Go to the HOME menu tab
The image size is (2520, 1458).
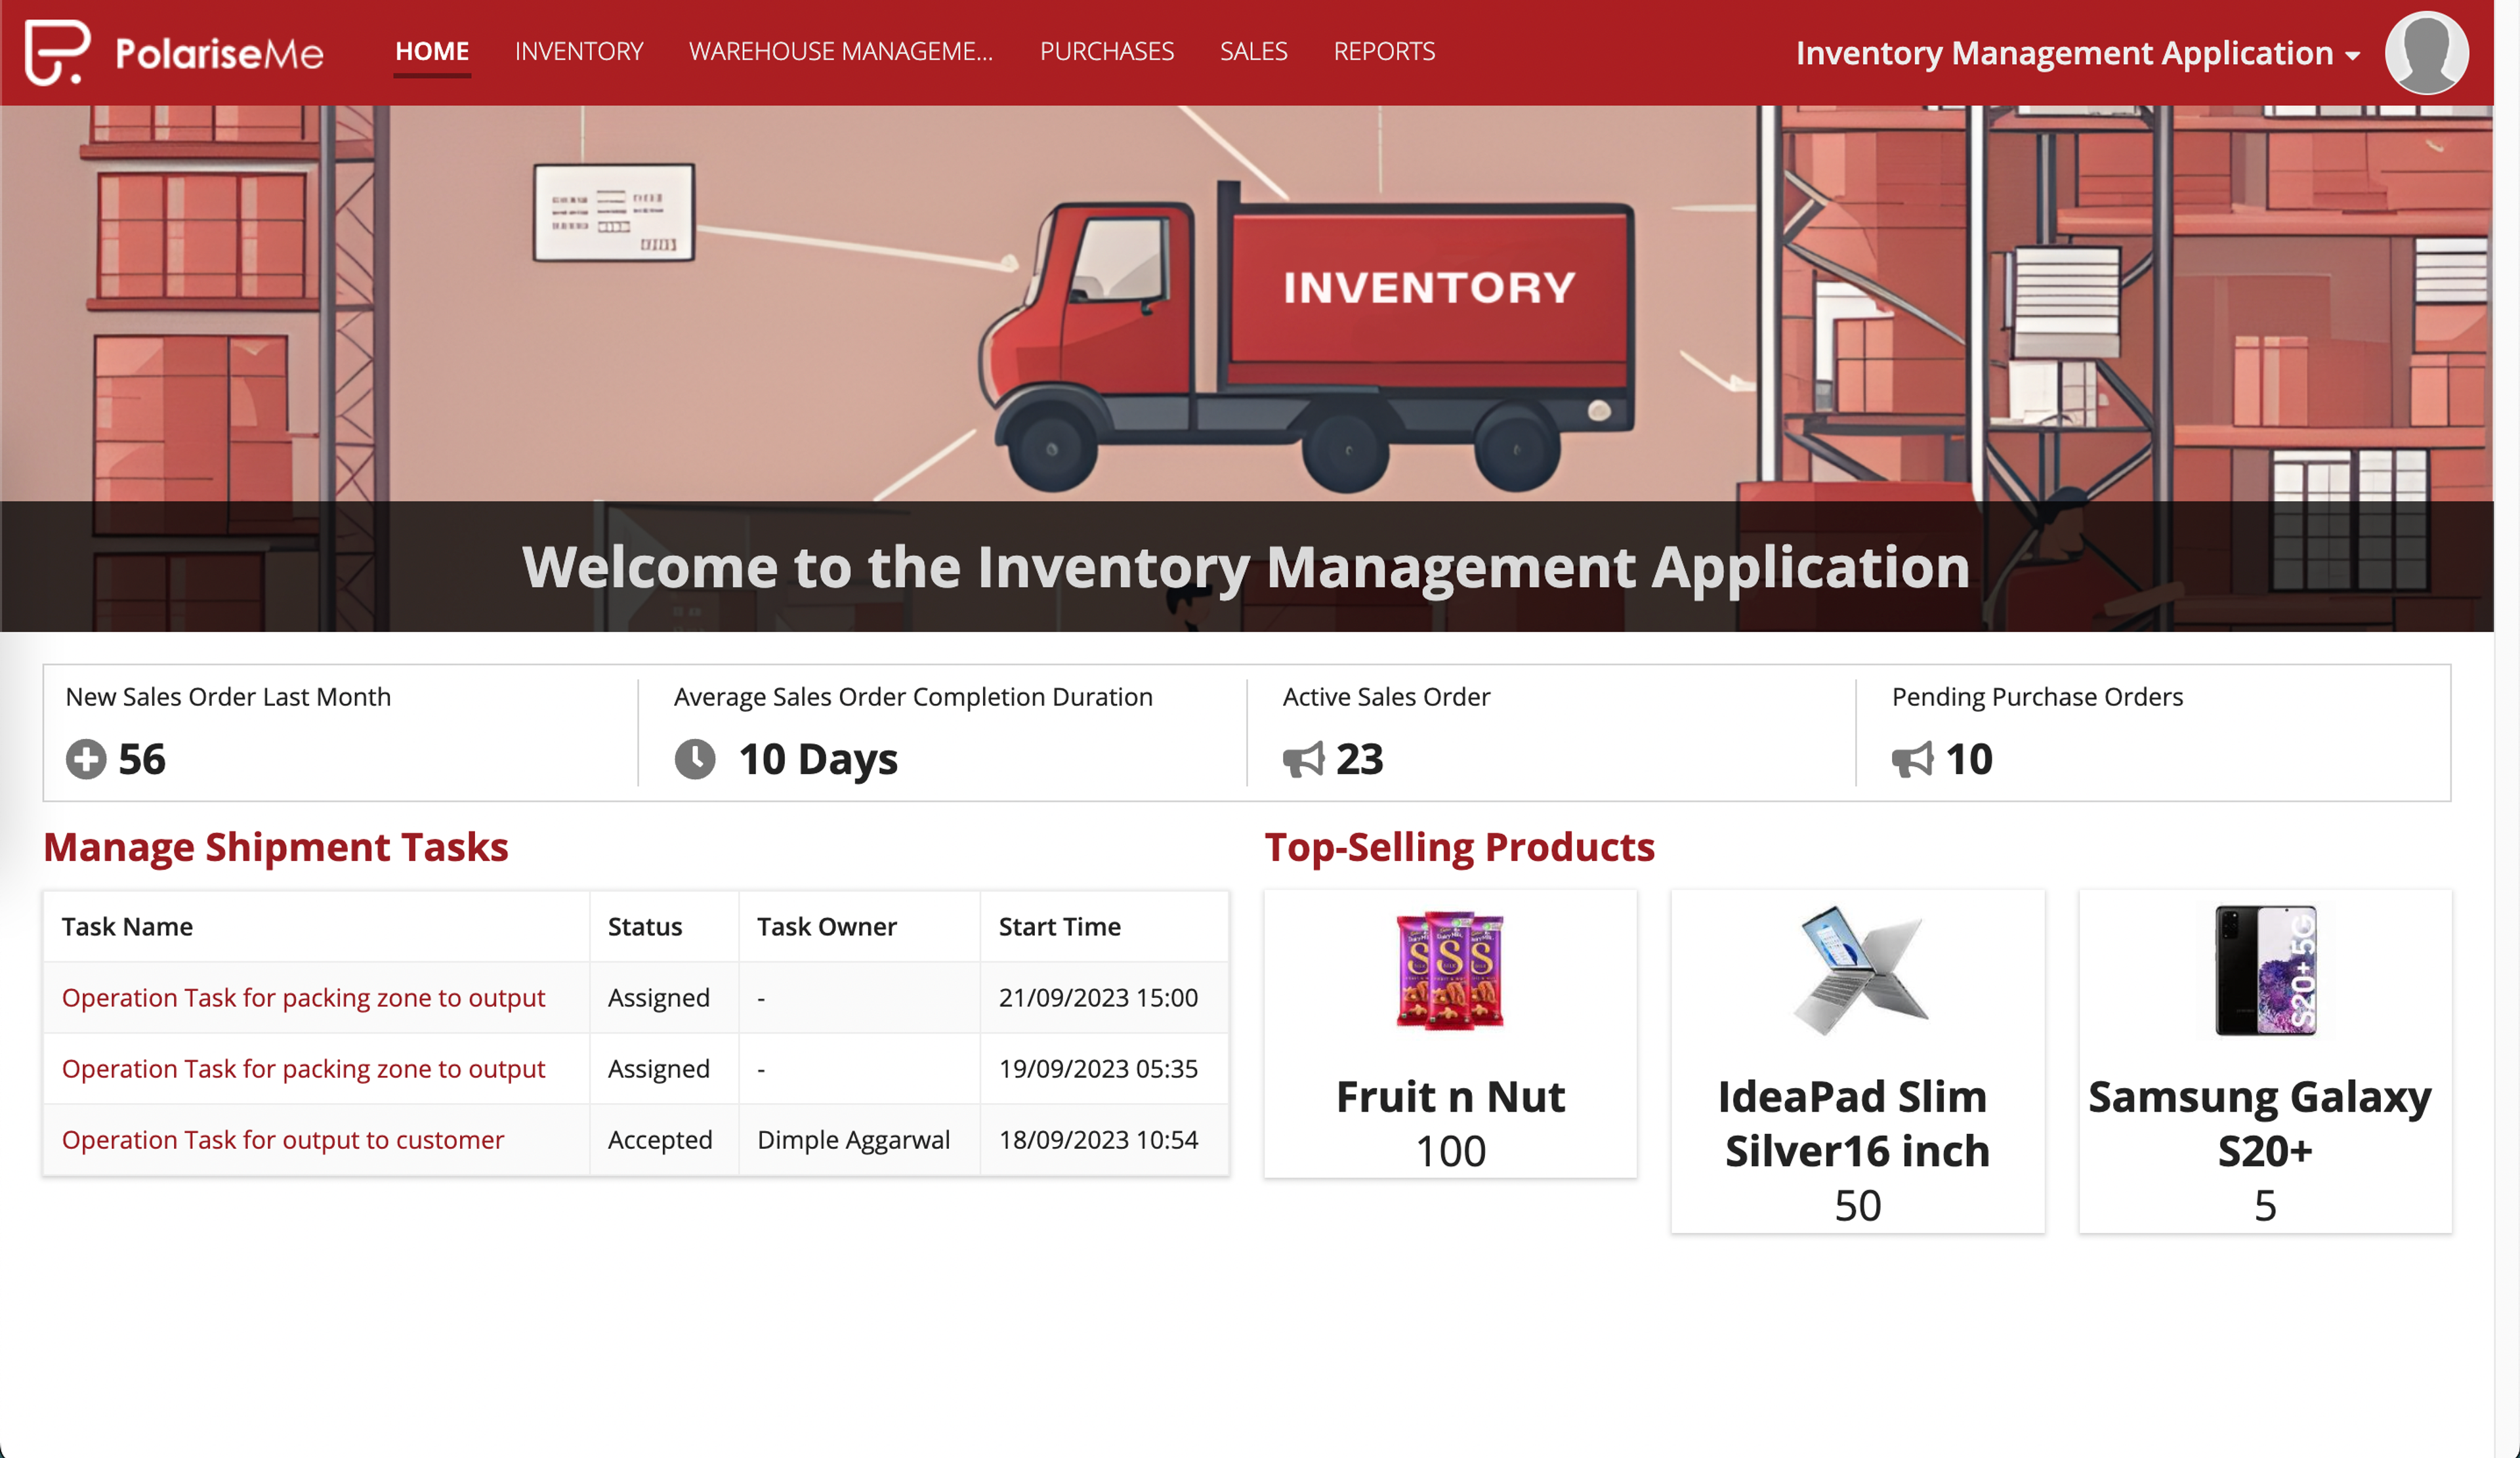pos(432,51)
